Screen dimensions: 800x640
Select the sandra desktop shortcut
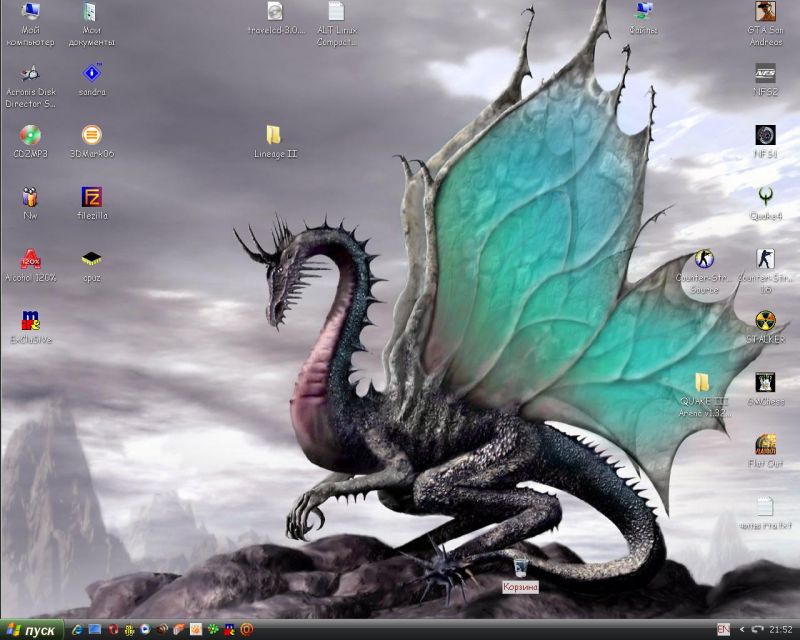92,80
